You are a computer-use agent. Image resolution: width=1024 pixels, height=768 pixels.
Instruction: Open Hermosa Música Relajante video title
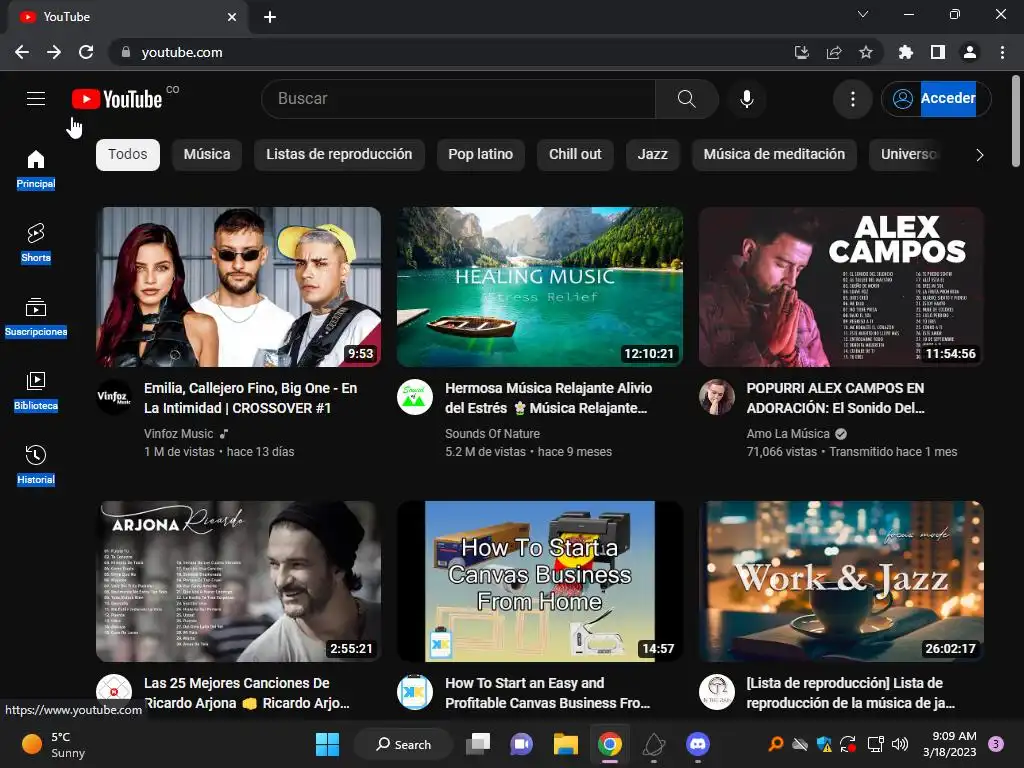tap(549, 398)
